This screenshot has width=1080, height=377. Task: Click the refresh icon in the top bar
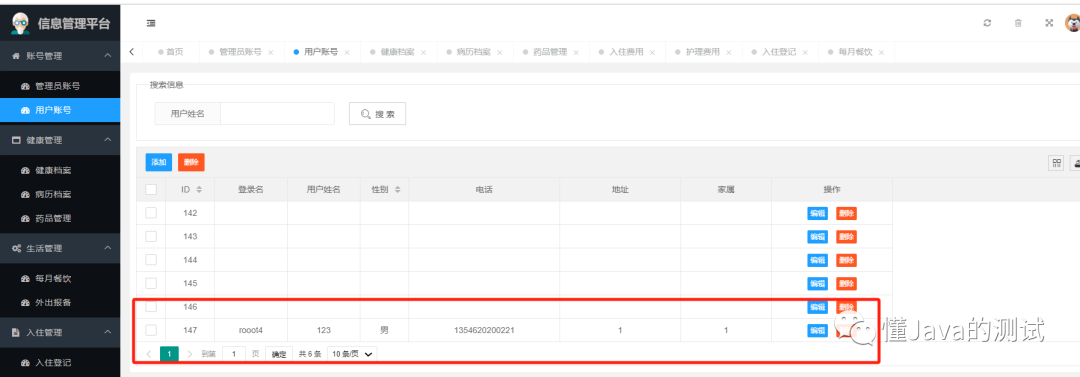pyautogui.click(x=987, y=23)
